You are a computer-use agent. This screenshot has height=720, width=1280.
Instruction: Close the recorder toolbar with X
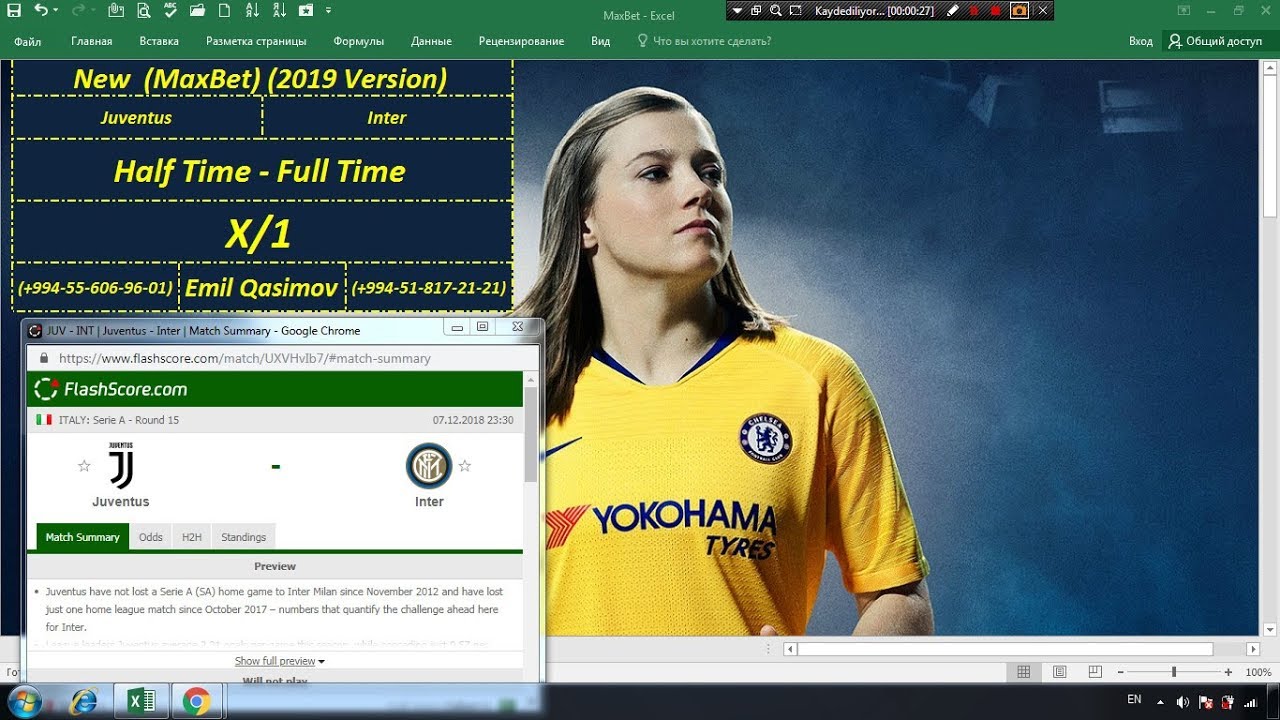pyautogui.click(x=1043, y=11)
